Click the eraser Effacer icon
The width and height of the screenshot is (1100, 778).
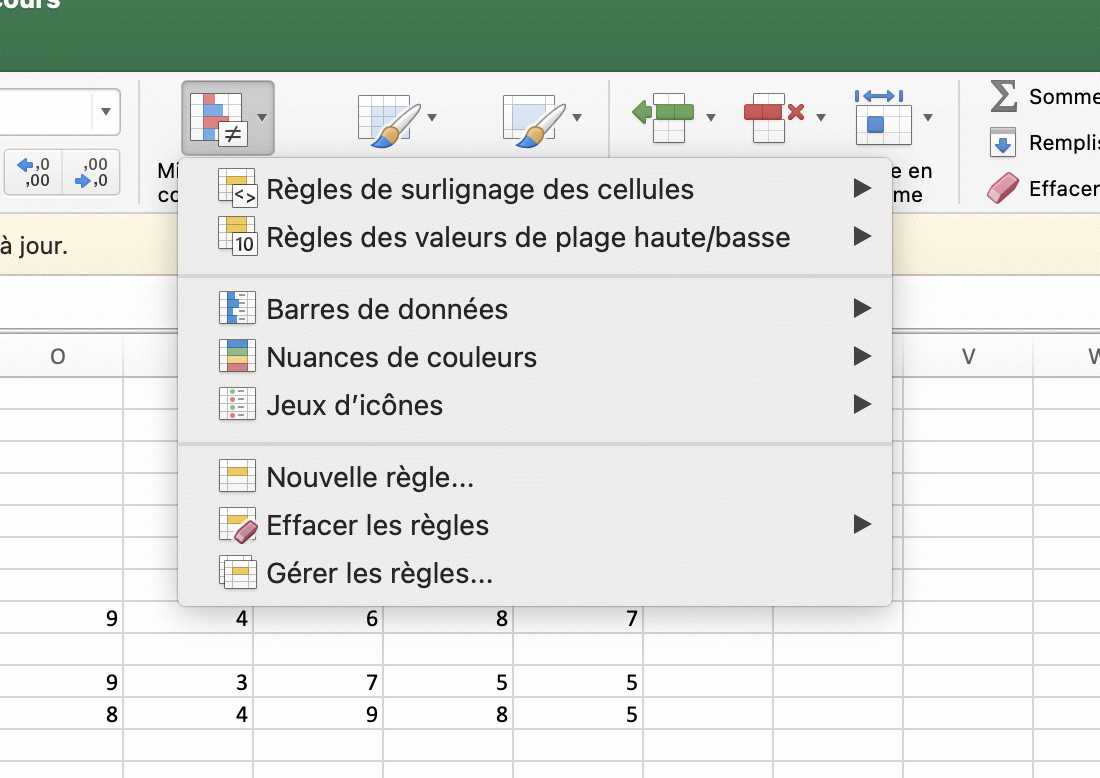(1002, 188)
